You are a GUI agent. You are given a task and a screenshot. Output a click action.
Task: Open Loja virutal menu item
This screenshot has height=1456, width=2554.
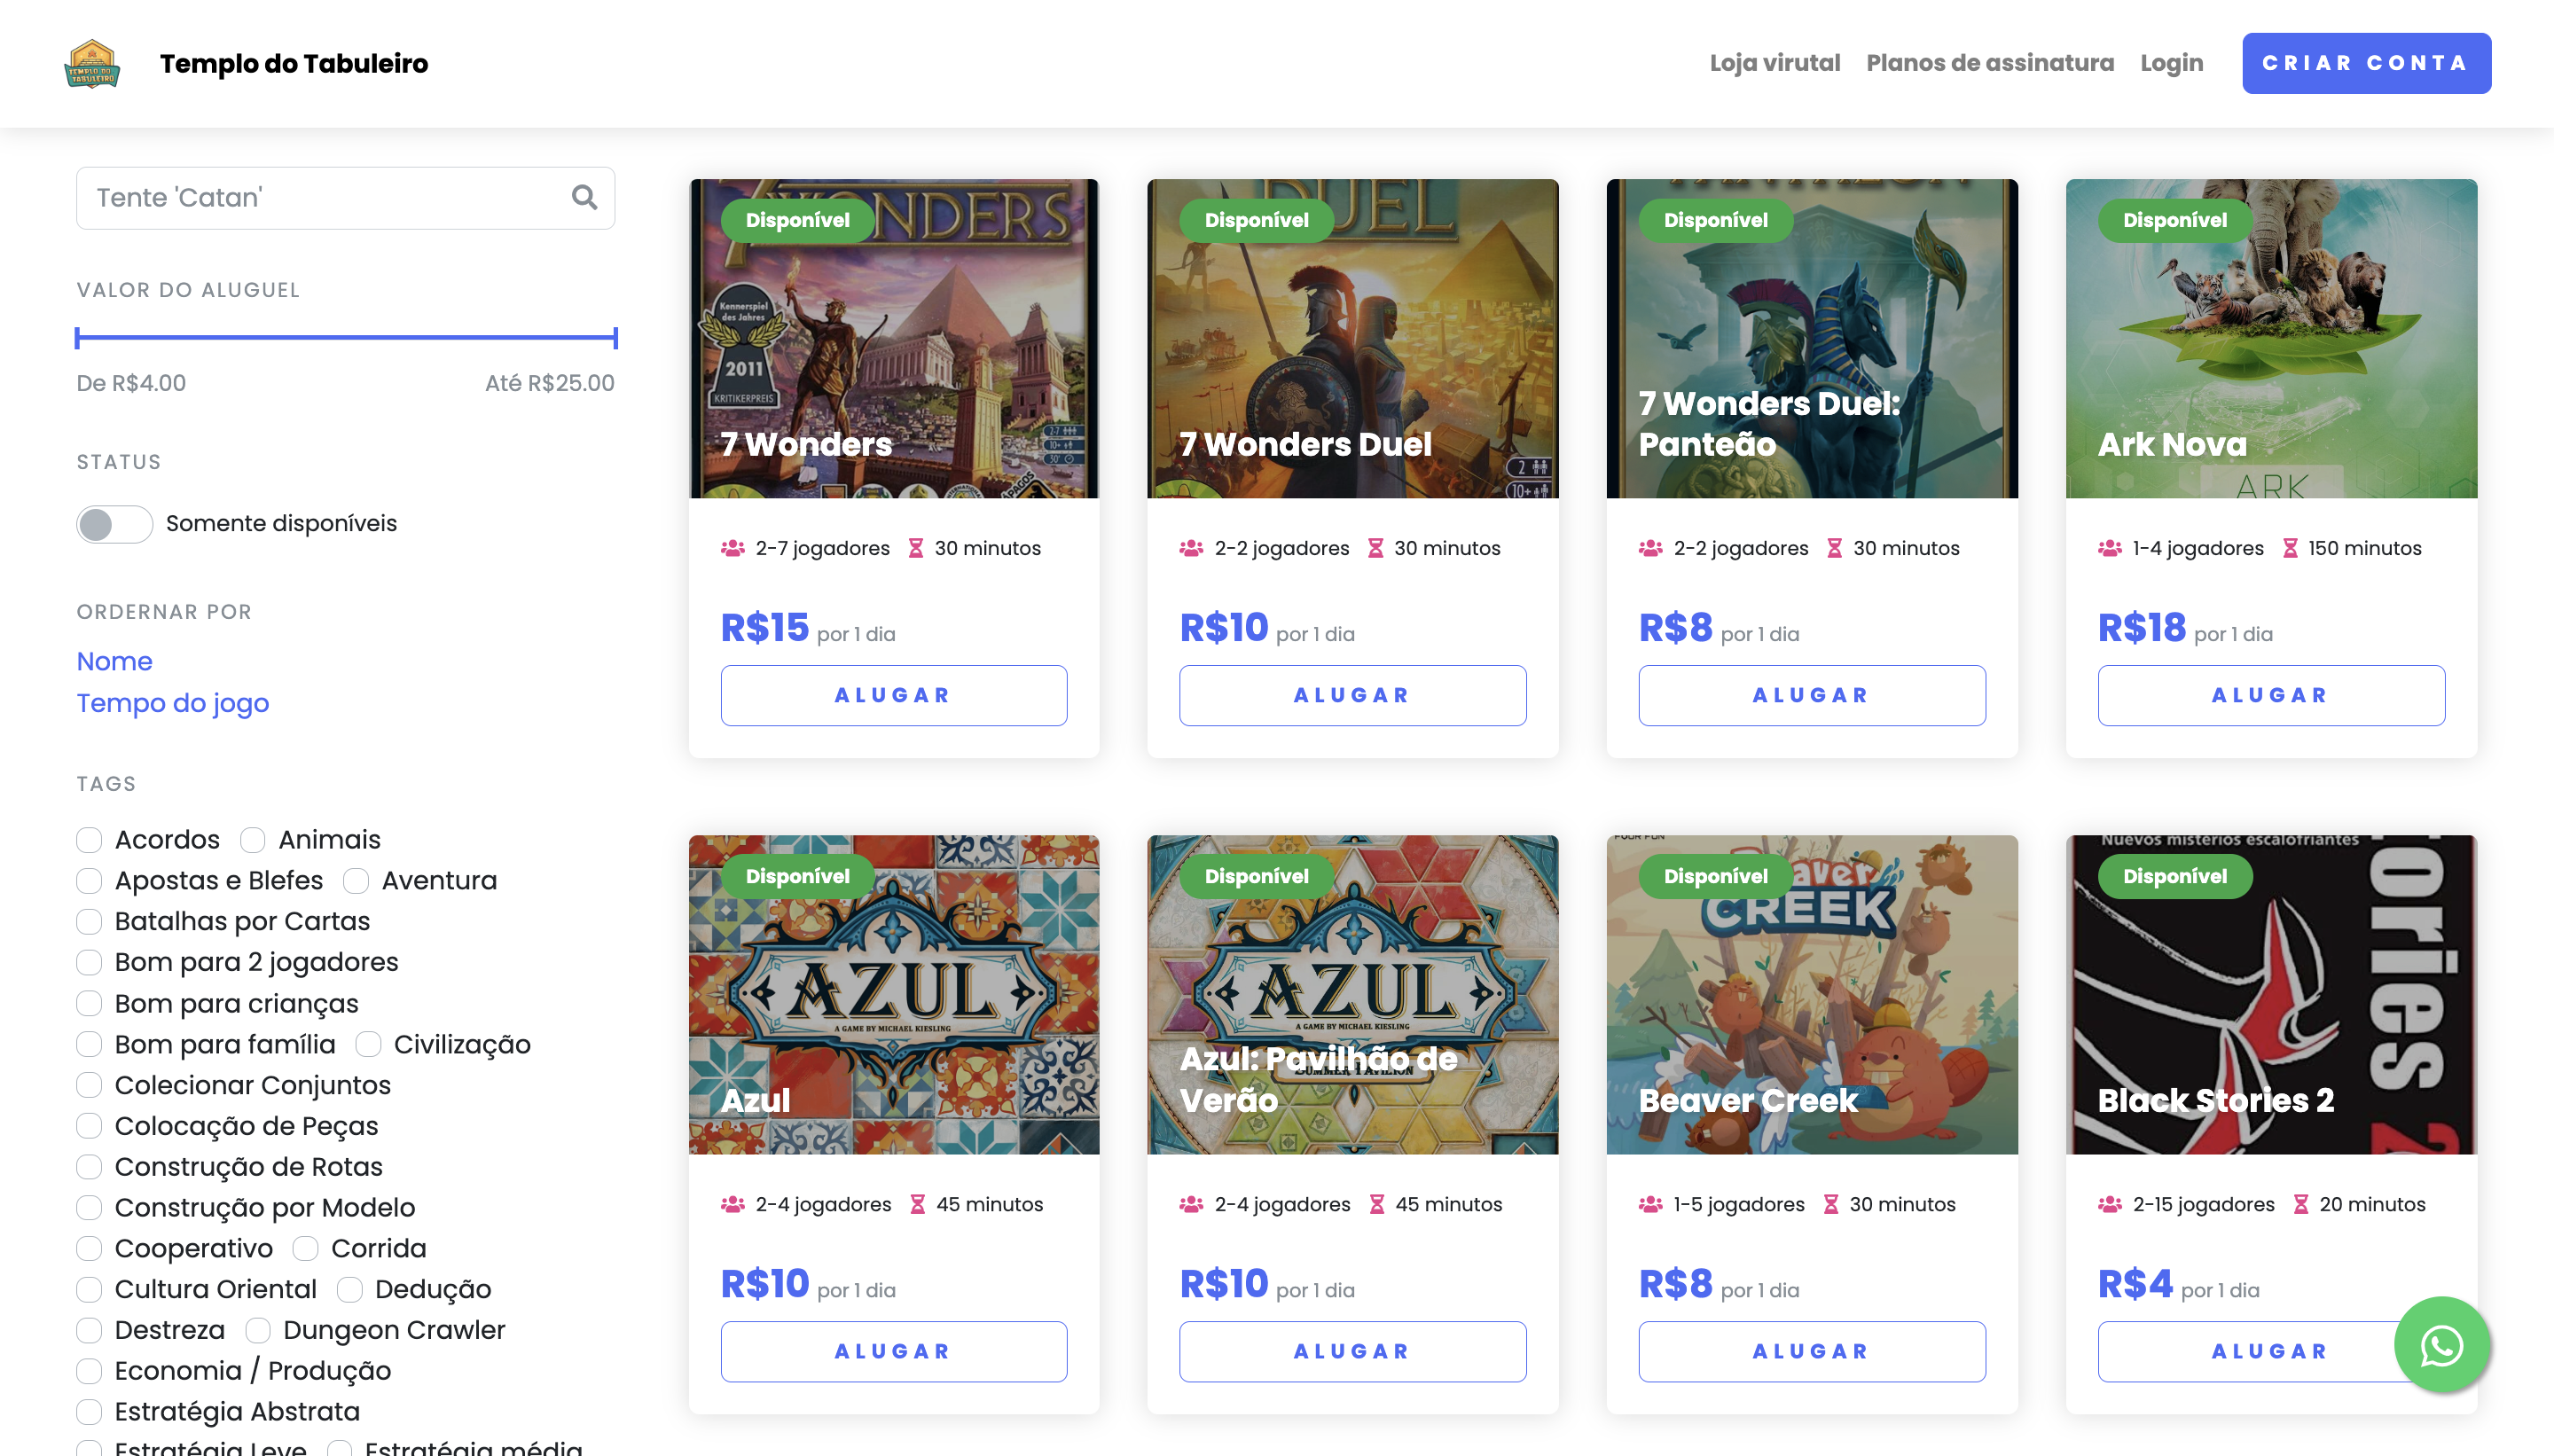(x=1774, y=63)
